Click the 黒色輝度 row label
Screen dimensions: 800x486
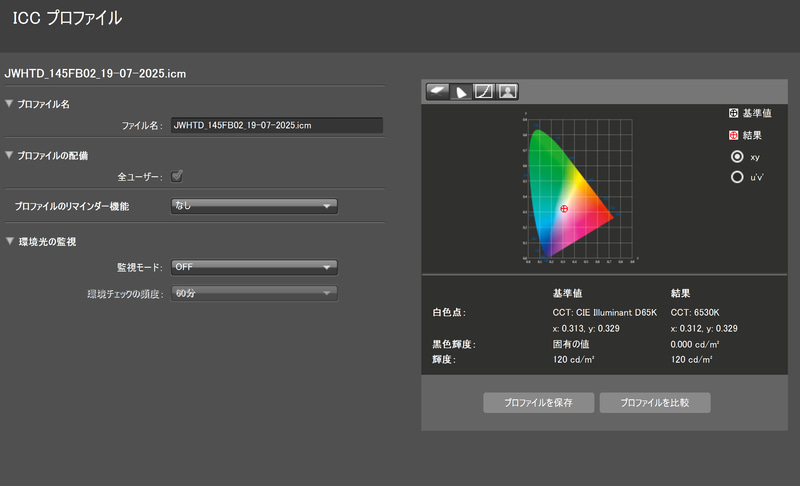(454, 344)
